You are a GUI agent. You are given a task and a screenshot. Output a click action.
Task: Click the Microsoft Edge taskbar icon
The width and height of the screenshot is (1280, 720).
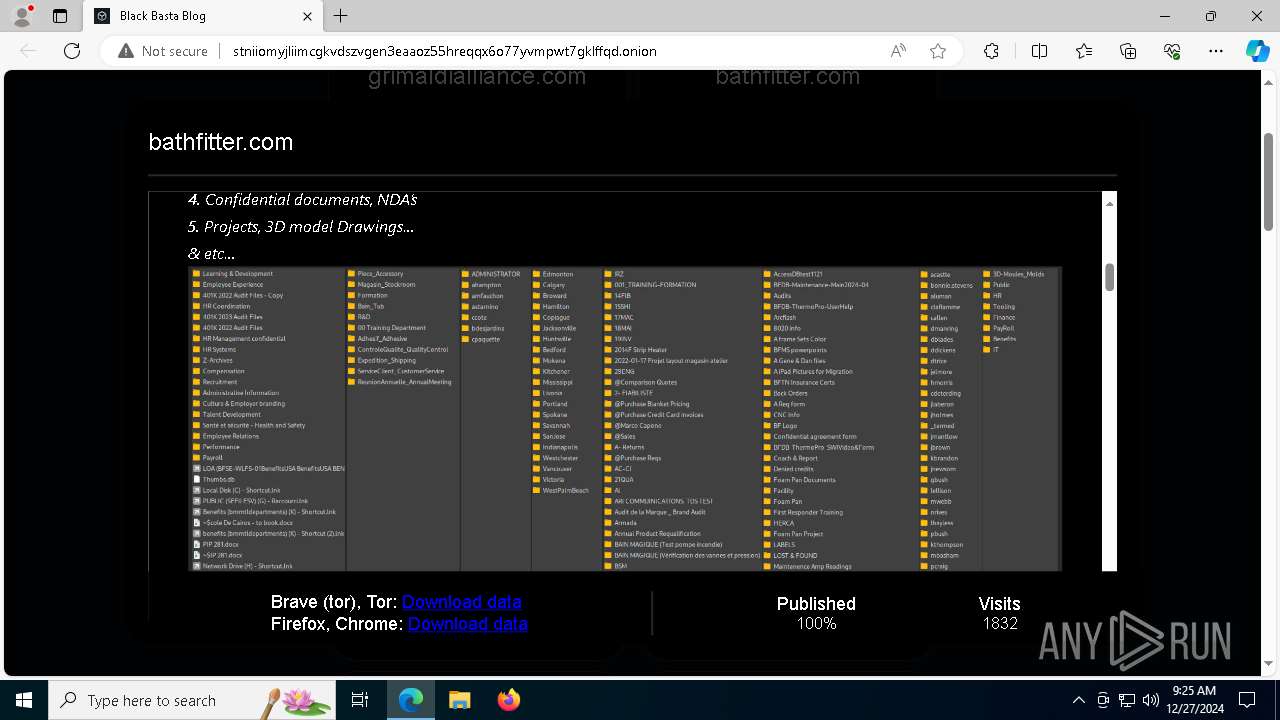[x=411, y=700]
